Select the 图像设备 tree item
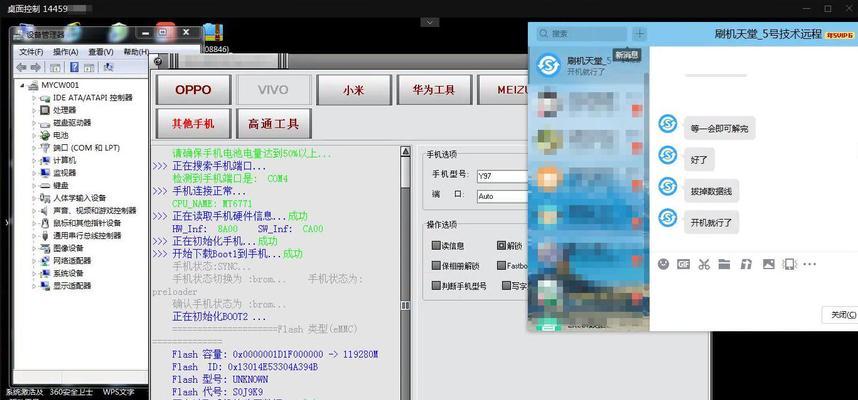The width and height of the screenshot is (858, 400). [x=68, y=248]
